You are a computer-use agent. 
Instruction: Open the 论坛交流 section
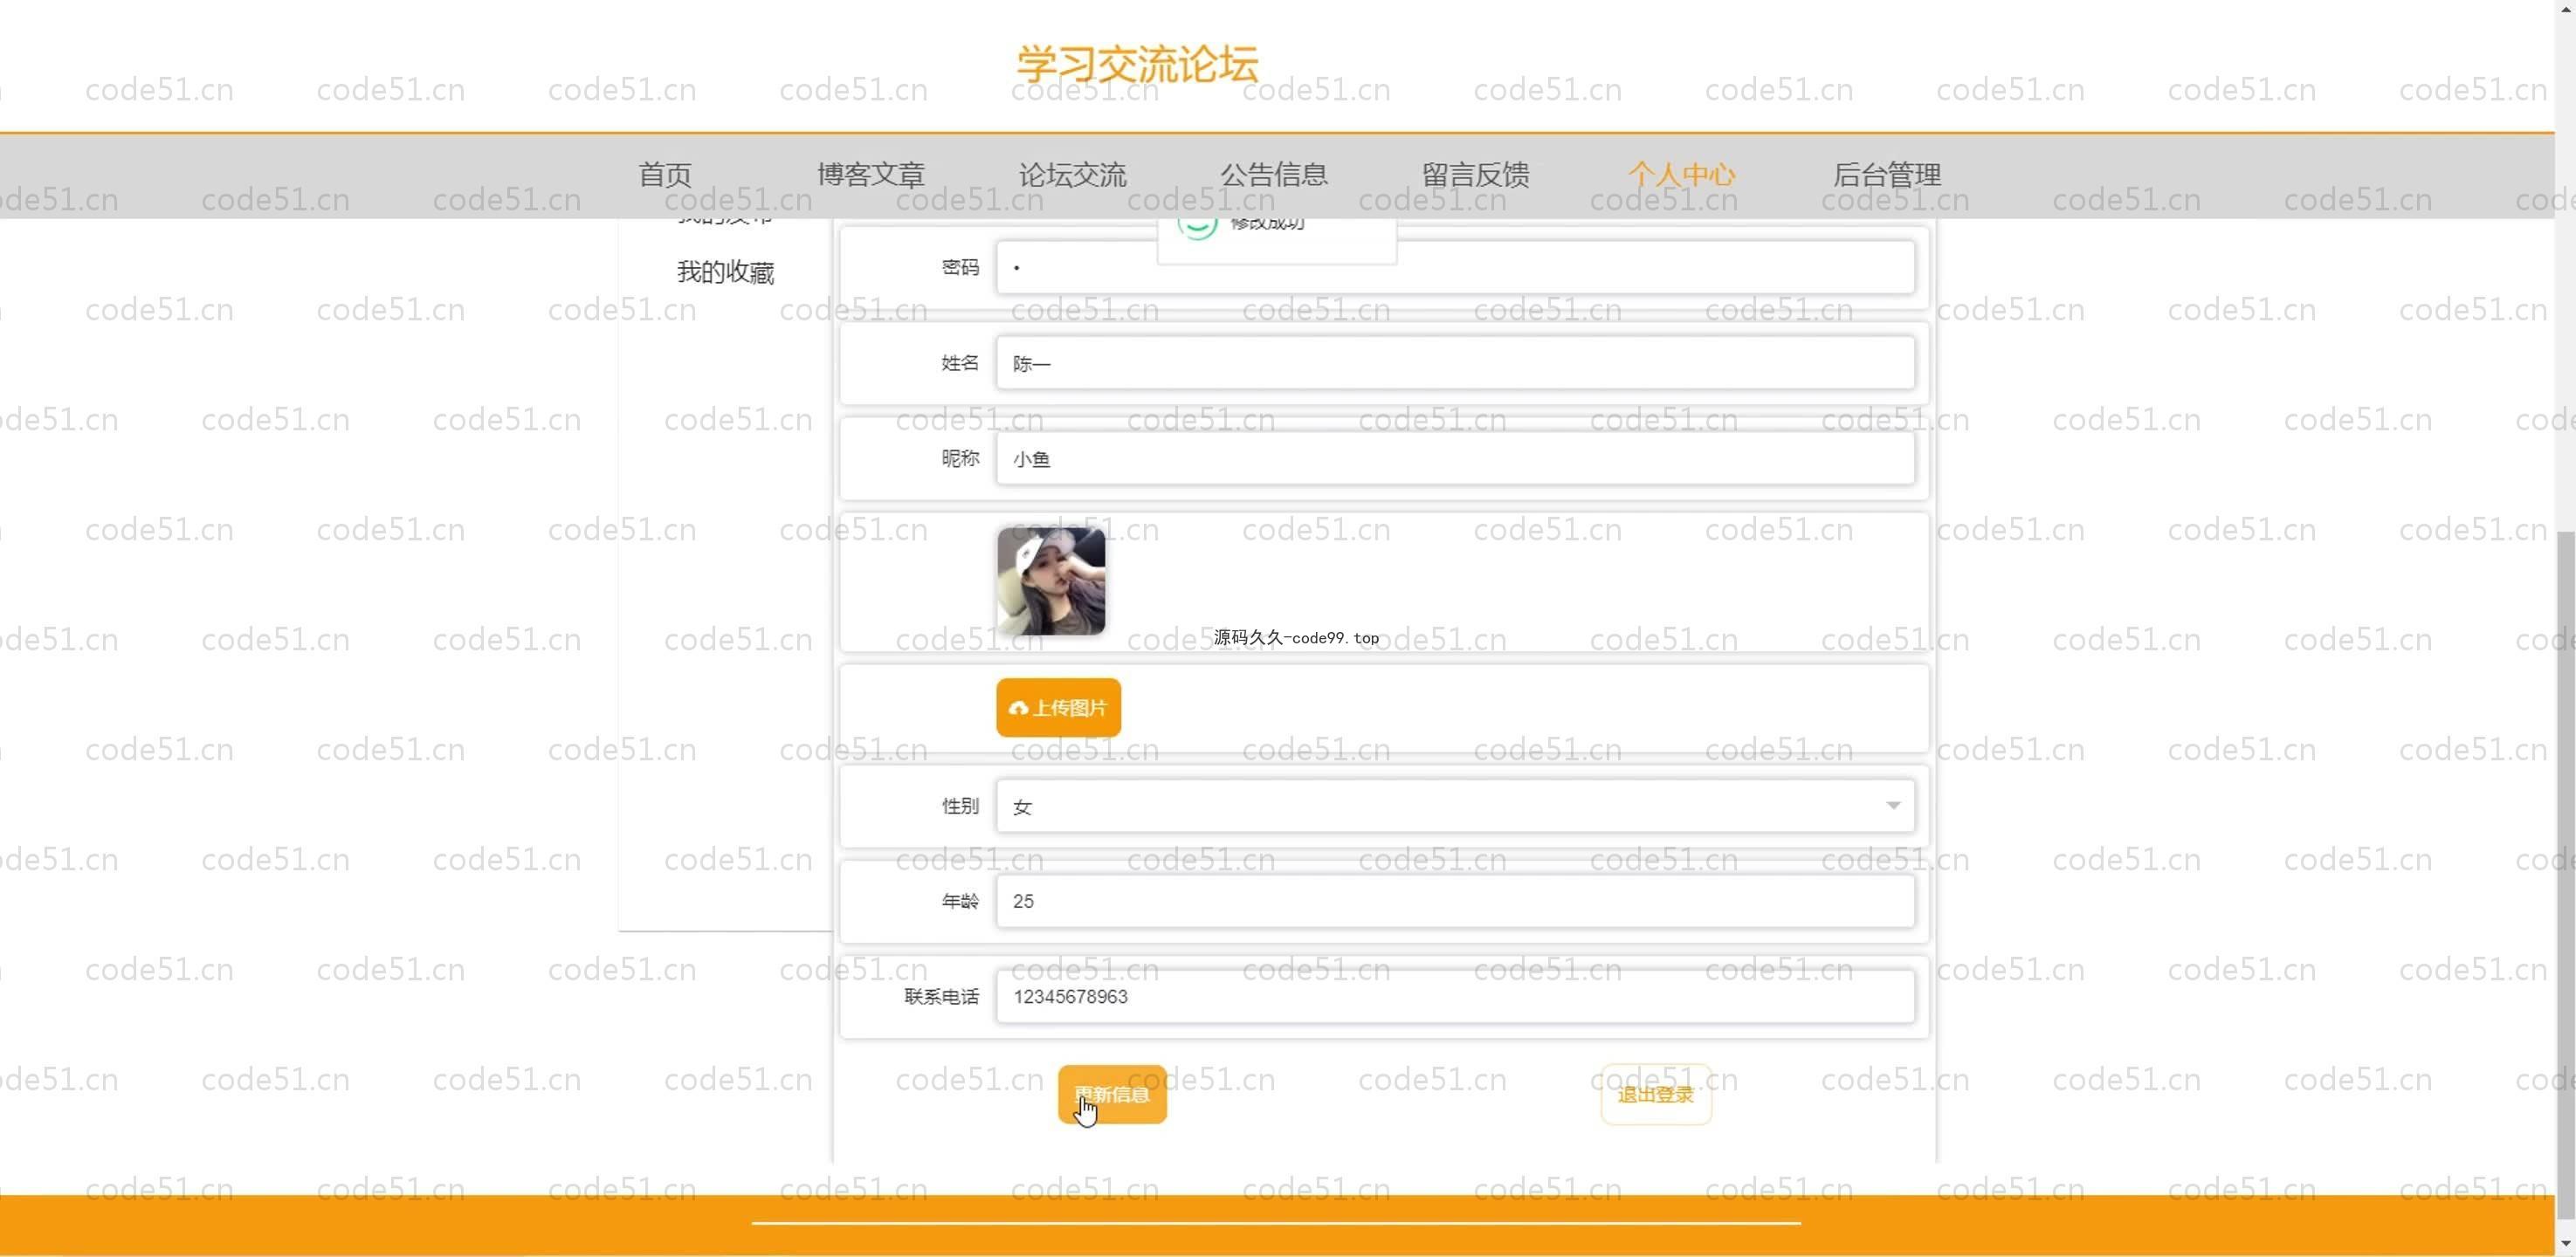[1072, 174]
